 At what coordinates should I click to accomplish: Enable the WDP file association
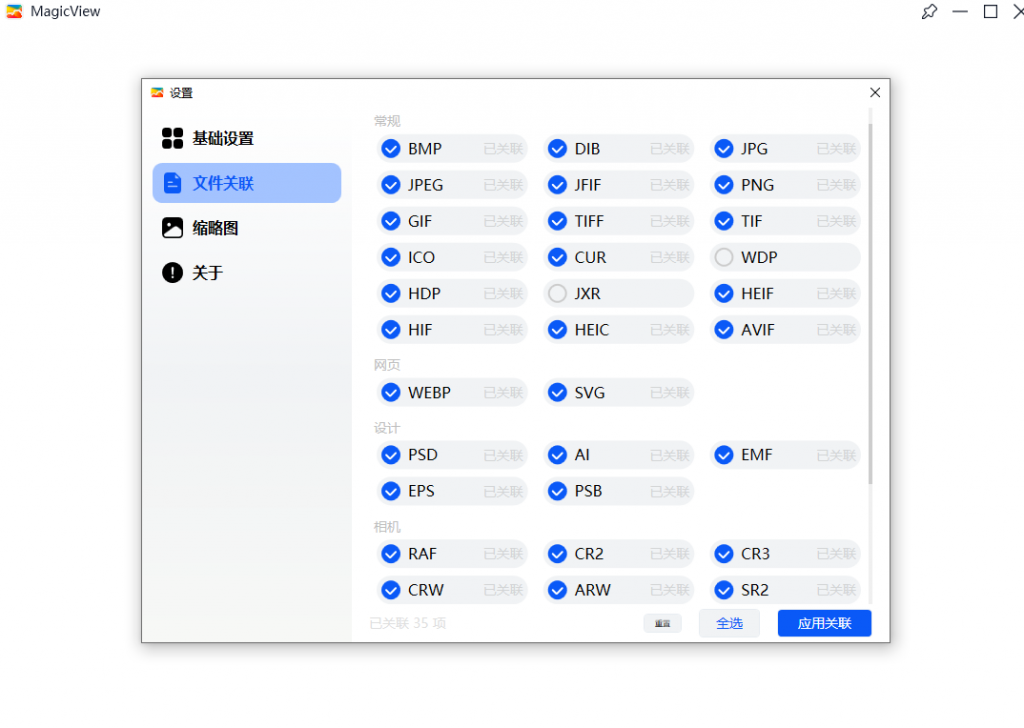pyautogui.click(x=724, y=257)
